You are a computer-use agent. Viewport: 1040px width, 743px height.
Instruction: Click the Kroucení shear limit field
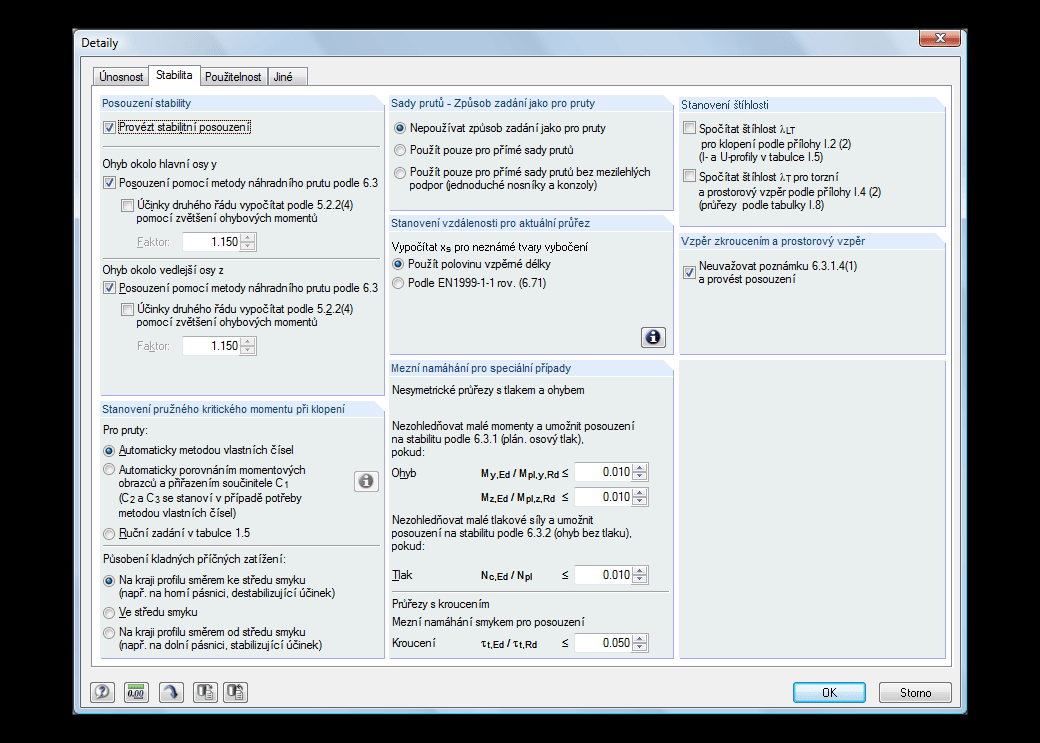coord(603,643)
